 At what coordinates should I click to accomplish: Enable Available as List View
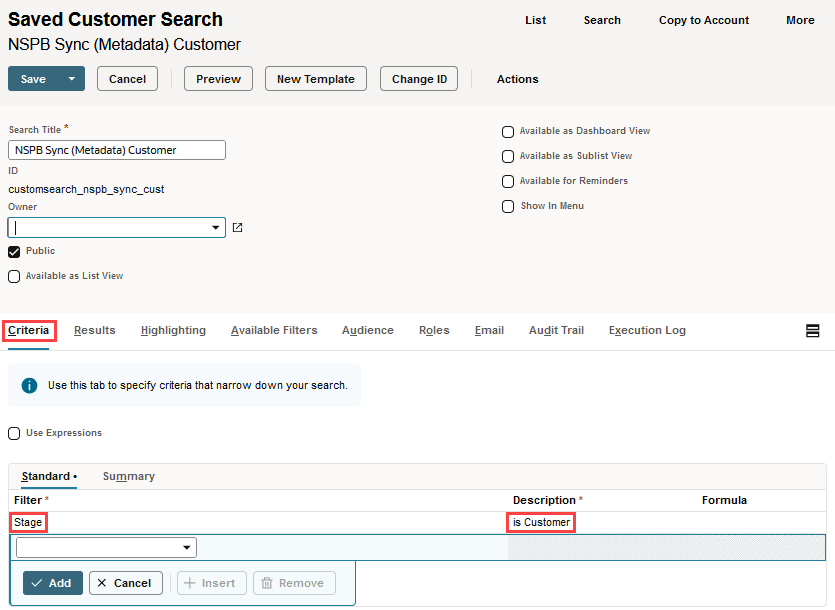14,276
